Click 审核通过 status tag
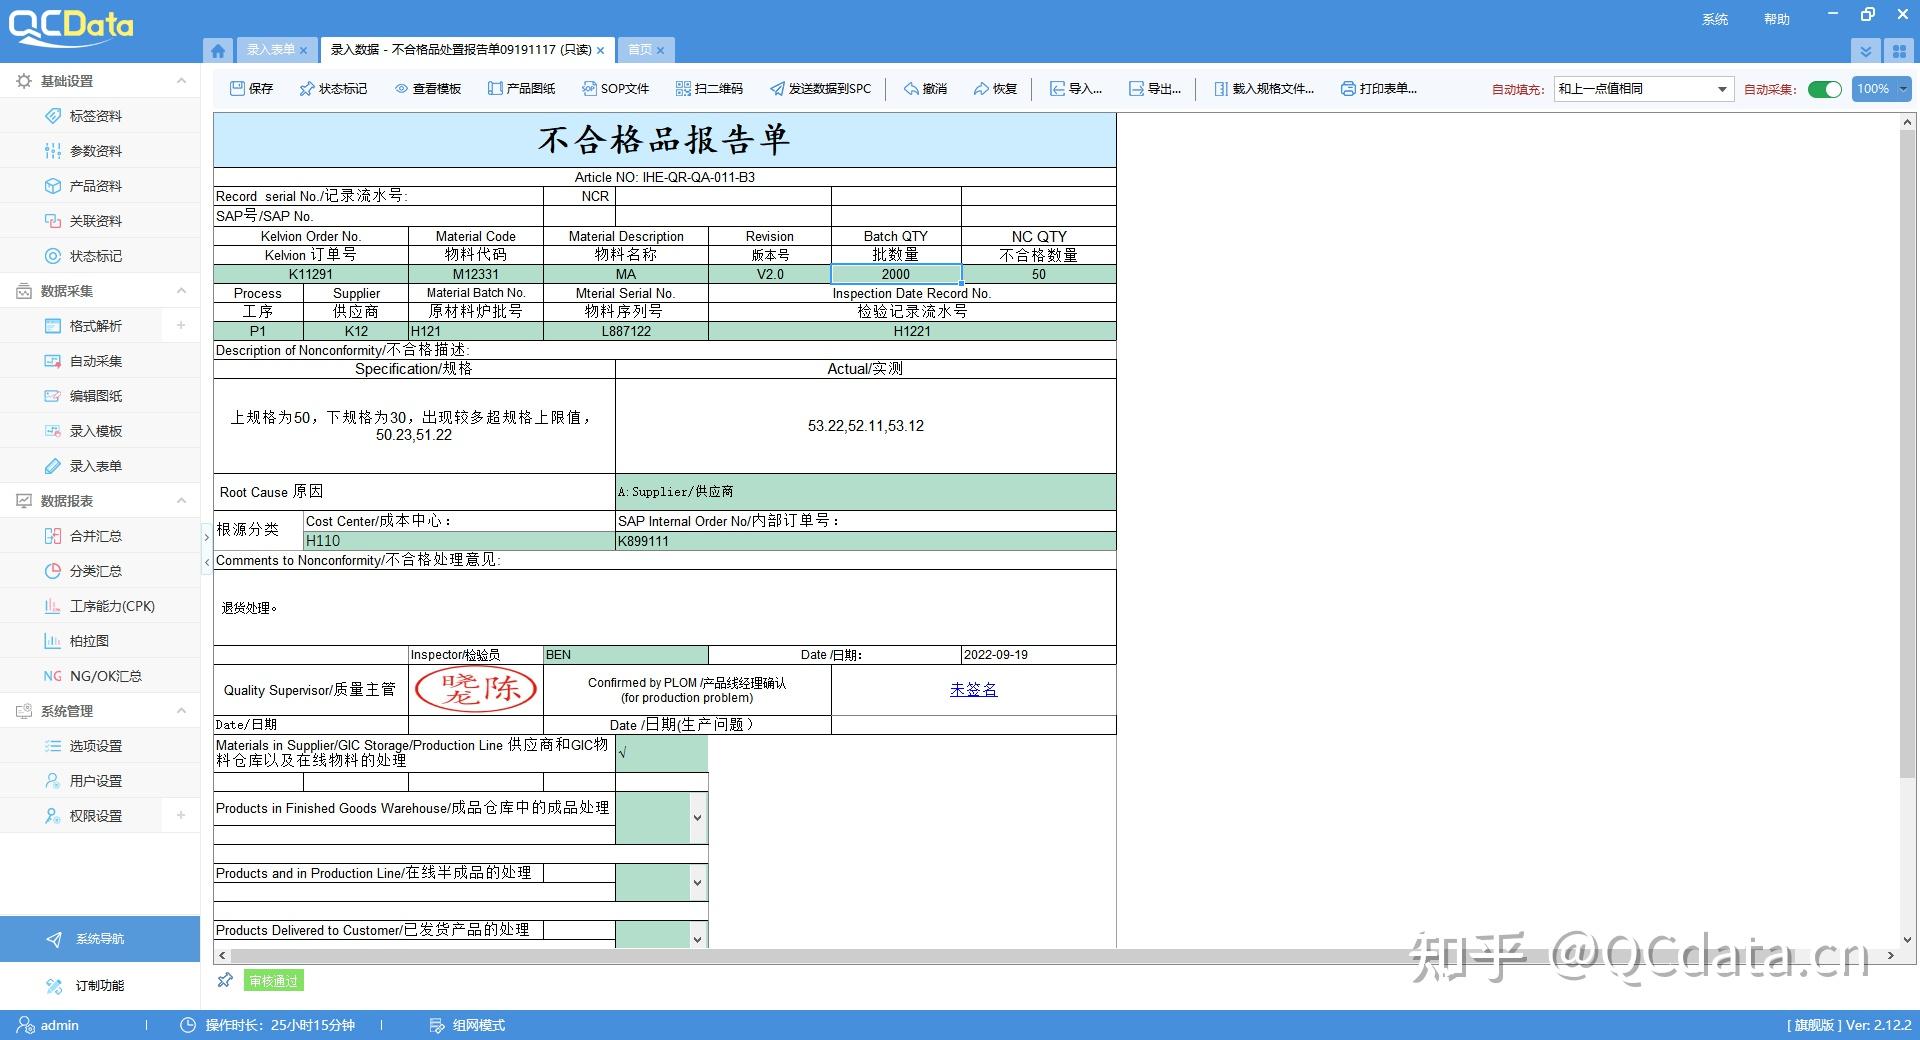Image resolution: width=1920 pixels, height=1040 pixels. [x=274, y=981]
